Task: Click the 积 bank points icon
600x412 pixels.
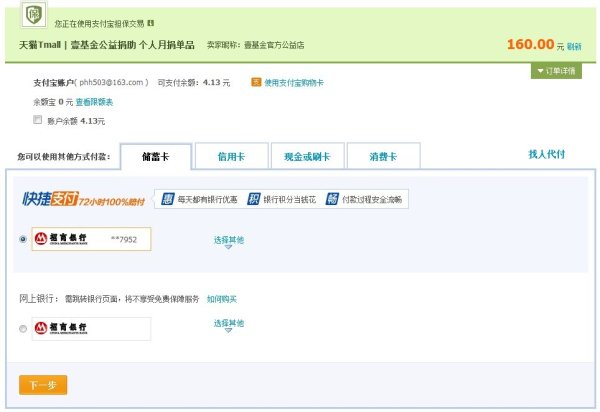Action: coord(254,200)
